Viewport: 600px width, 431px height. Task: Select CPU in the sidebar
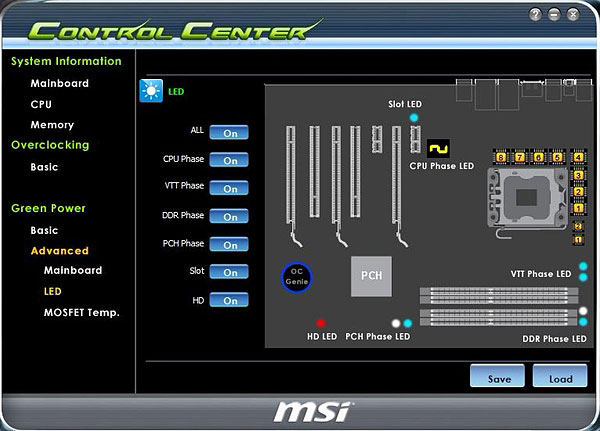point(41,104)
